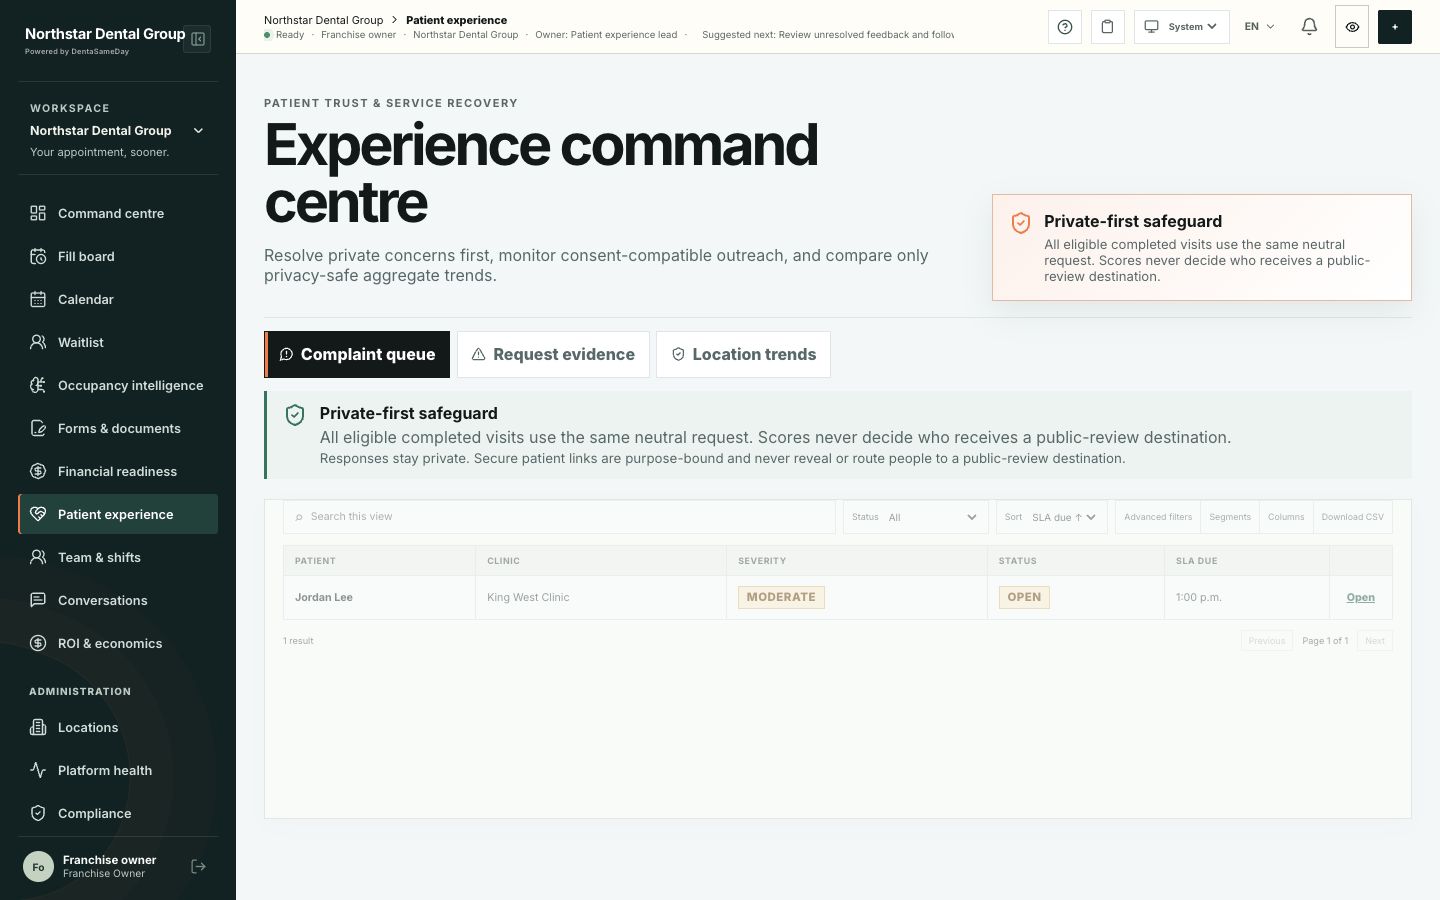
Task: Open Command centre in the sidebar
Action: tap(118, 213)
